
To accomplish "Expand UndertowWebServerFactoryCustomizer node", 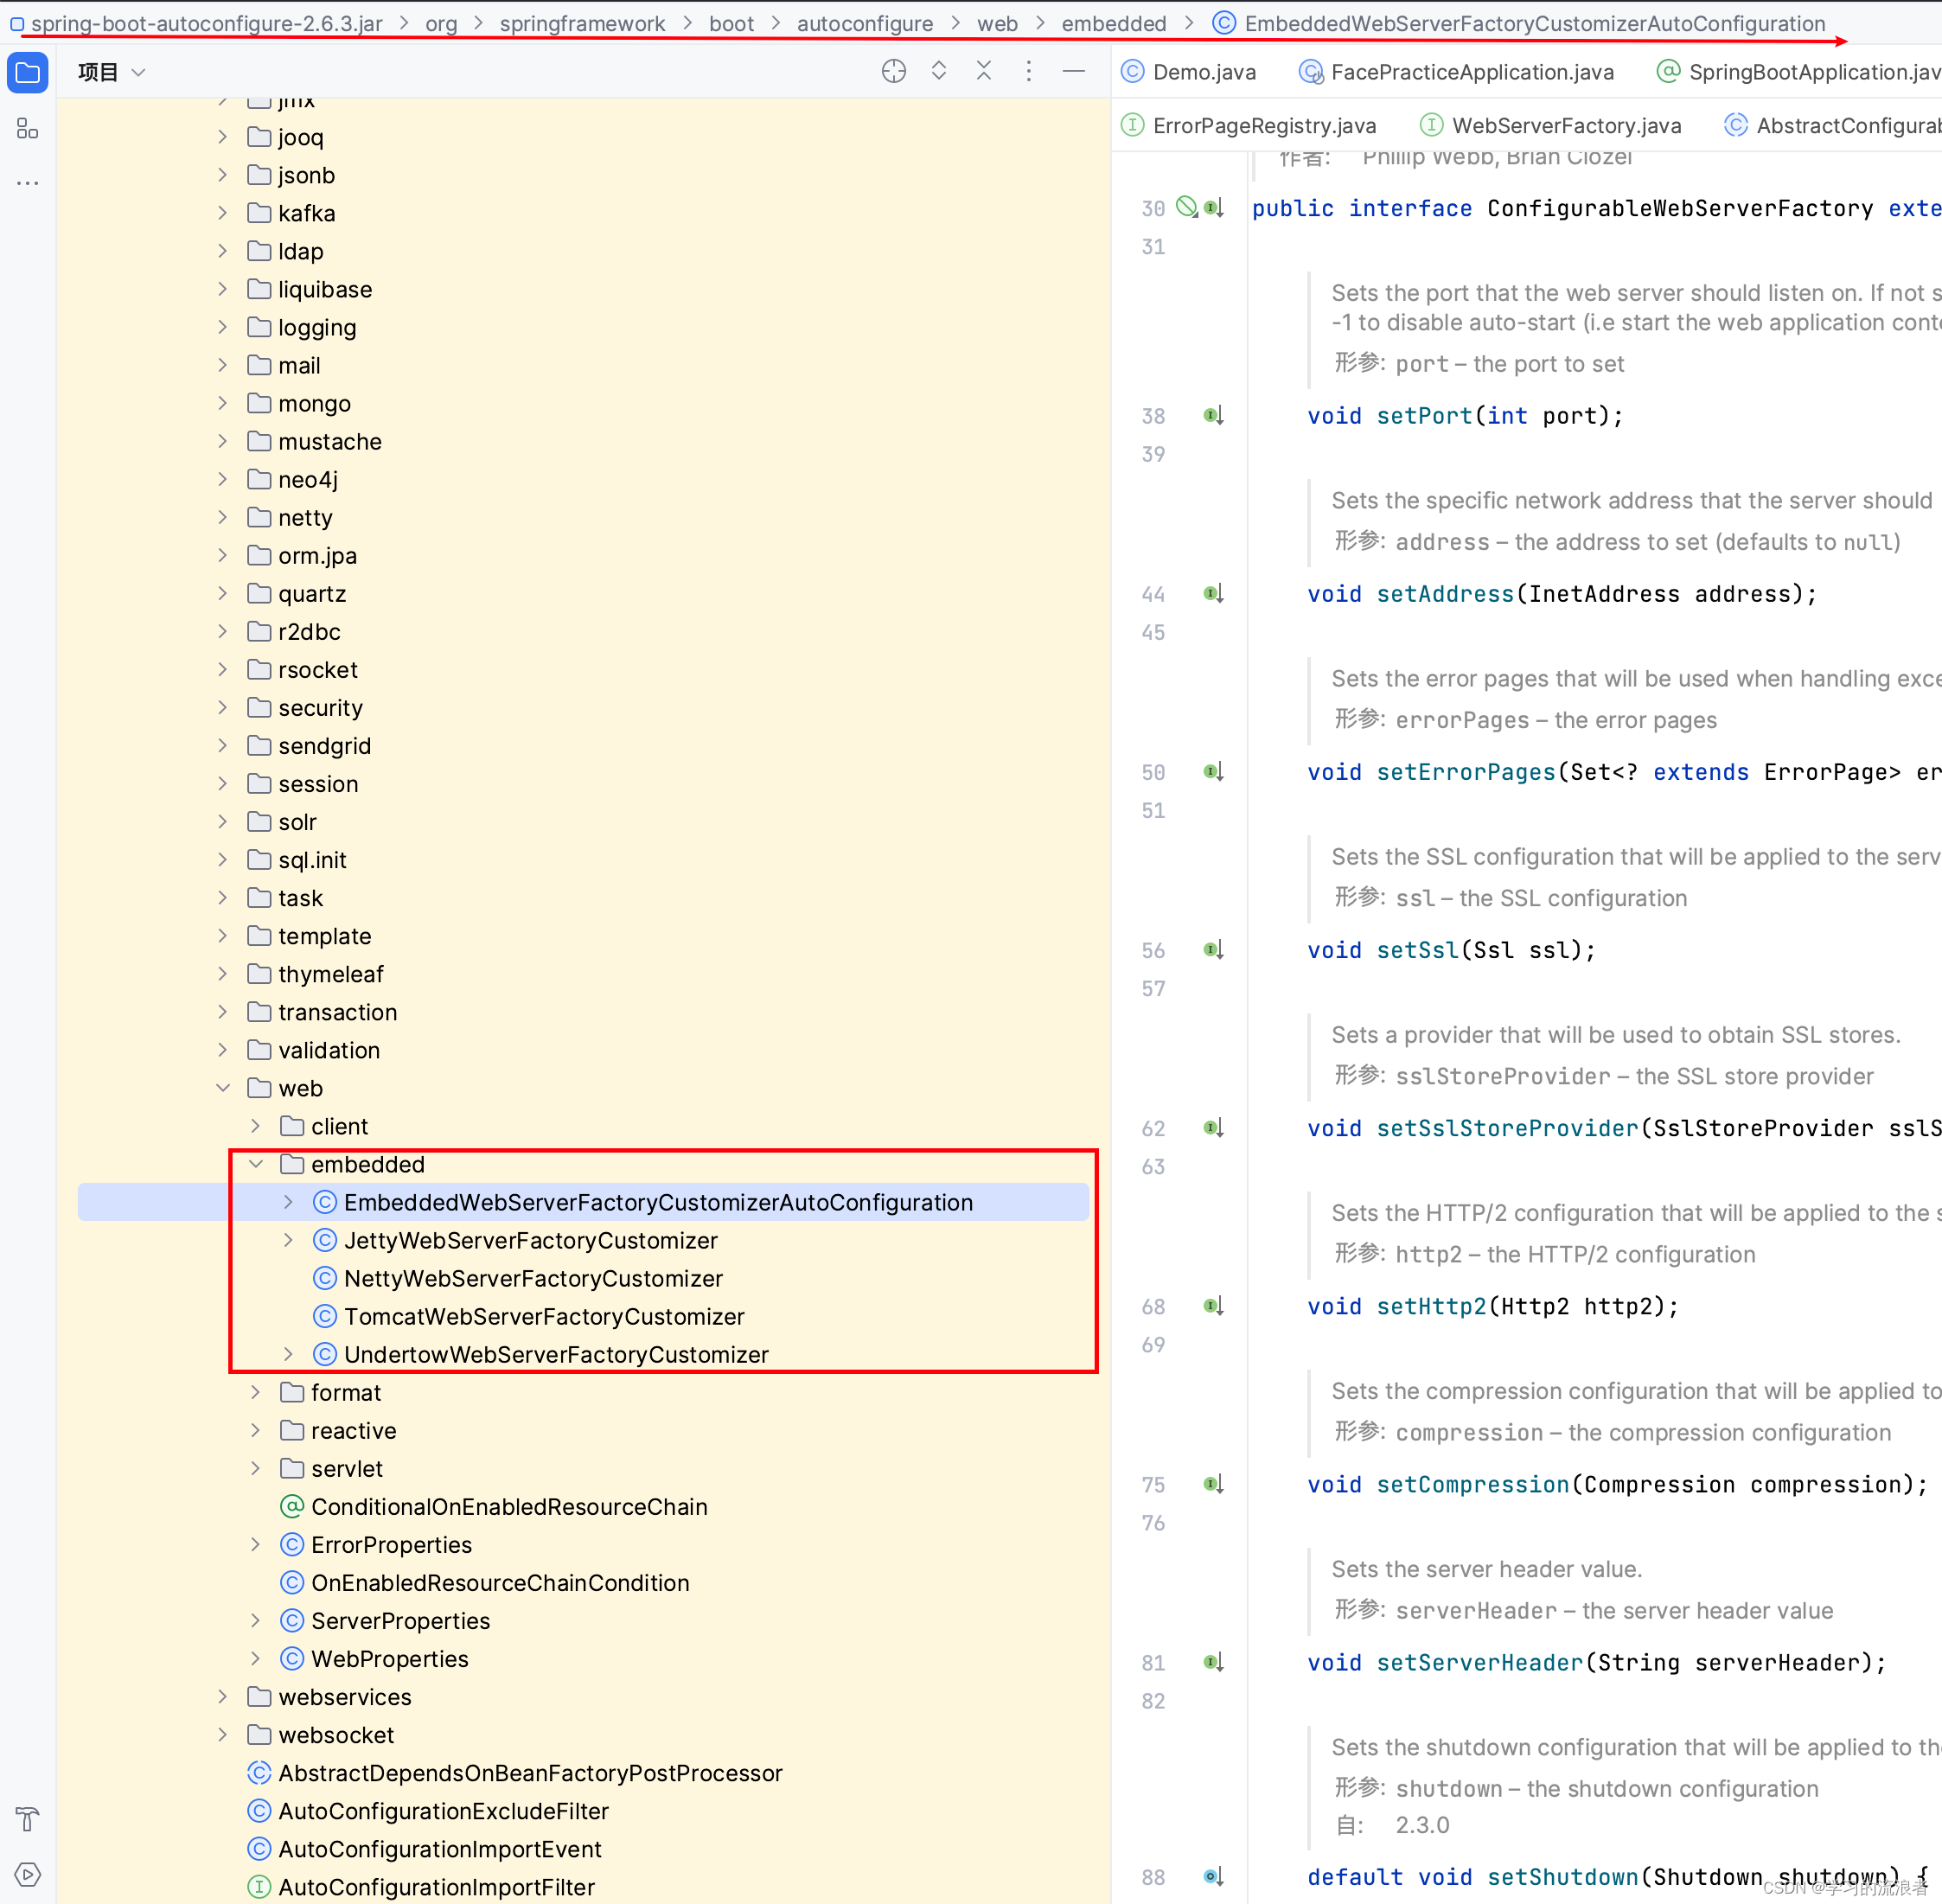I will point(289,1354).
